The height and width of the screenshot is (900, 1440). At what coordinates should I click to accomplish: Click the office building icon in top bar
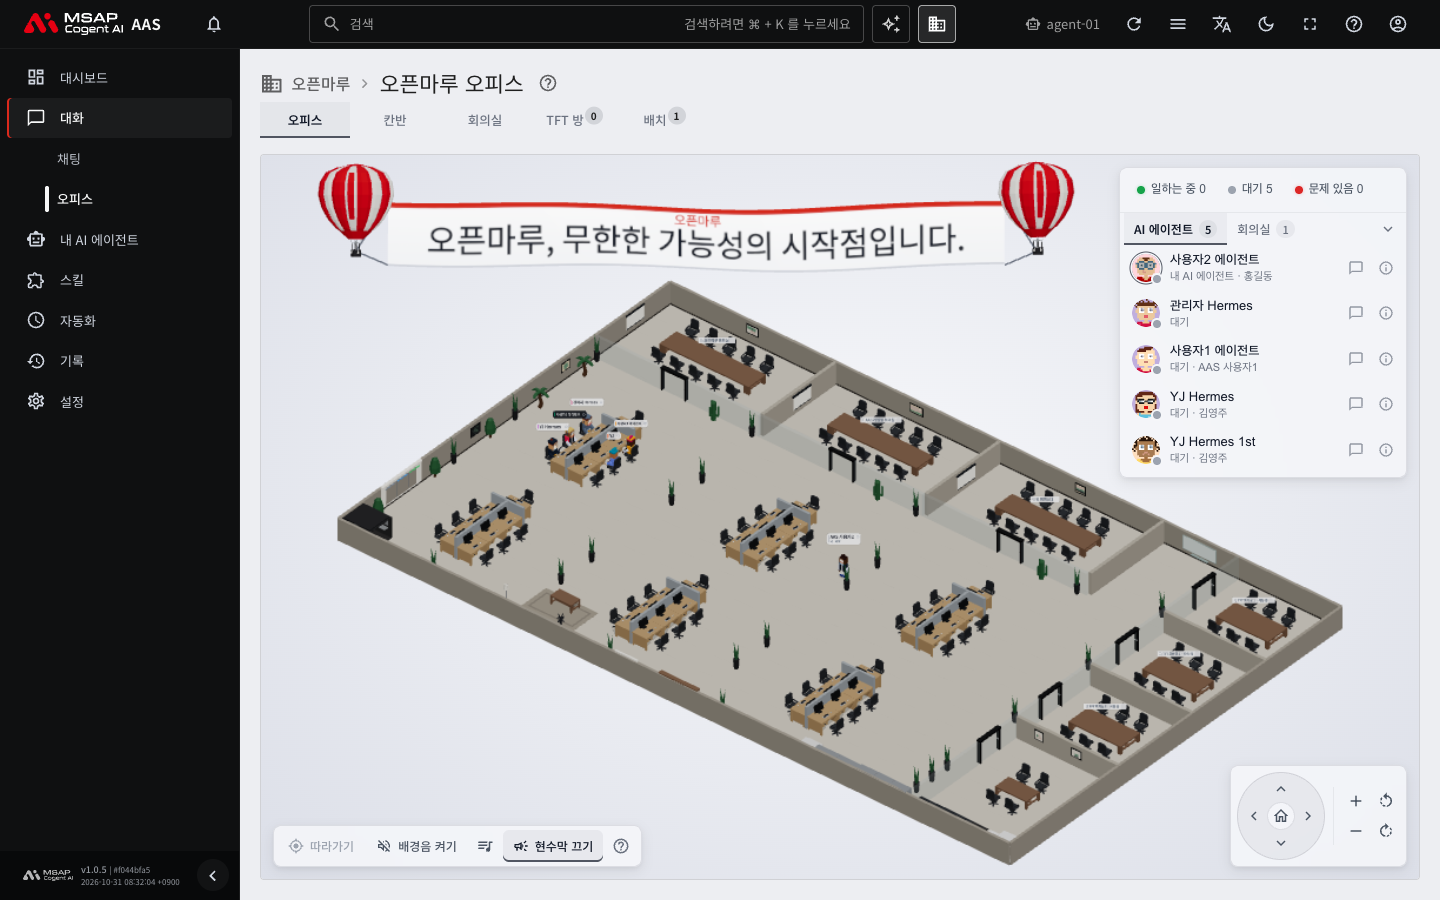click(937, 24)
